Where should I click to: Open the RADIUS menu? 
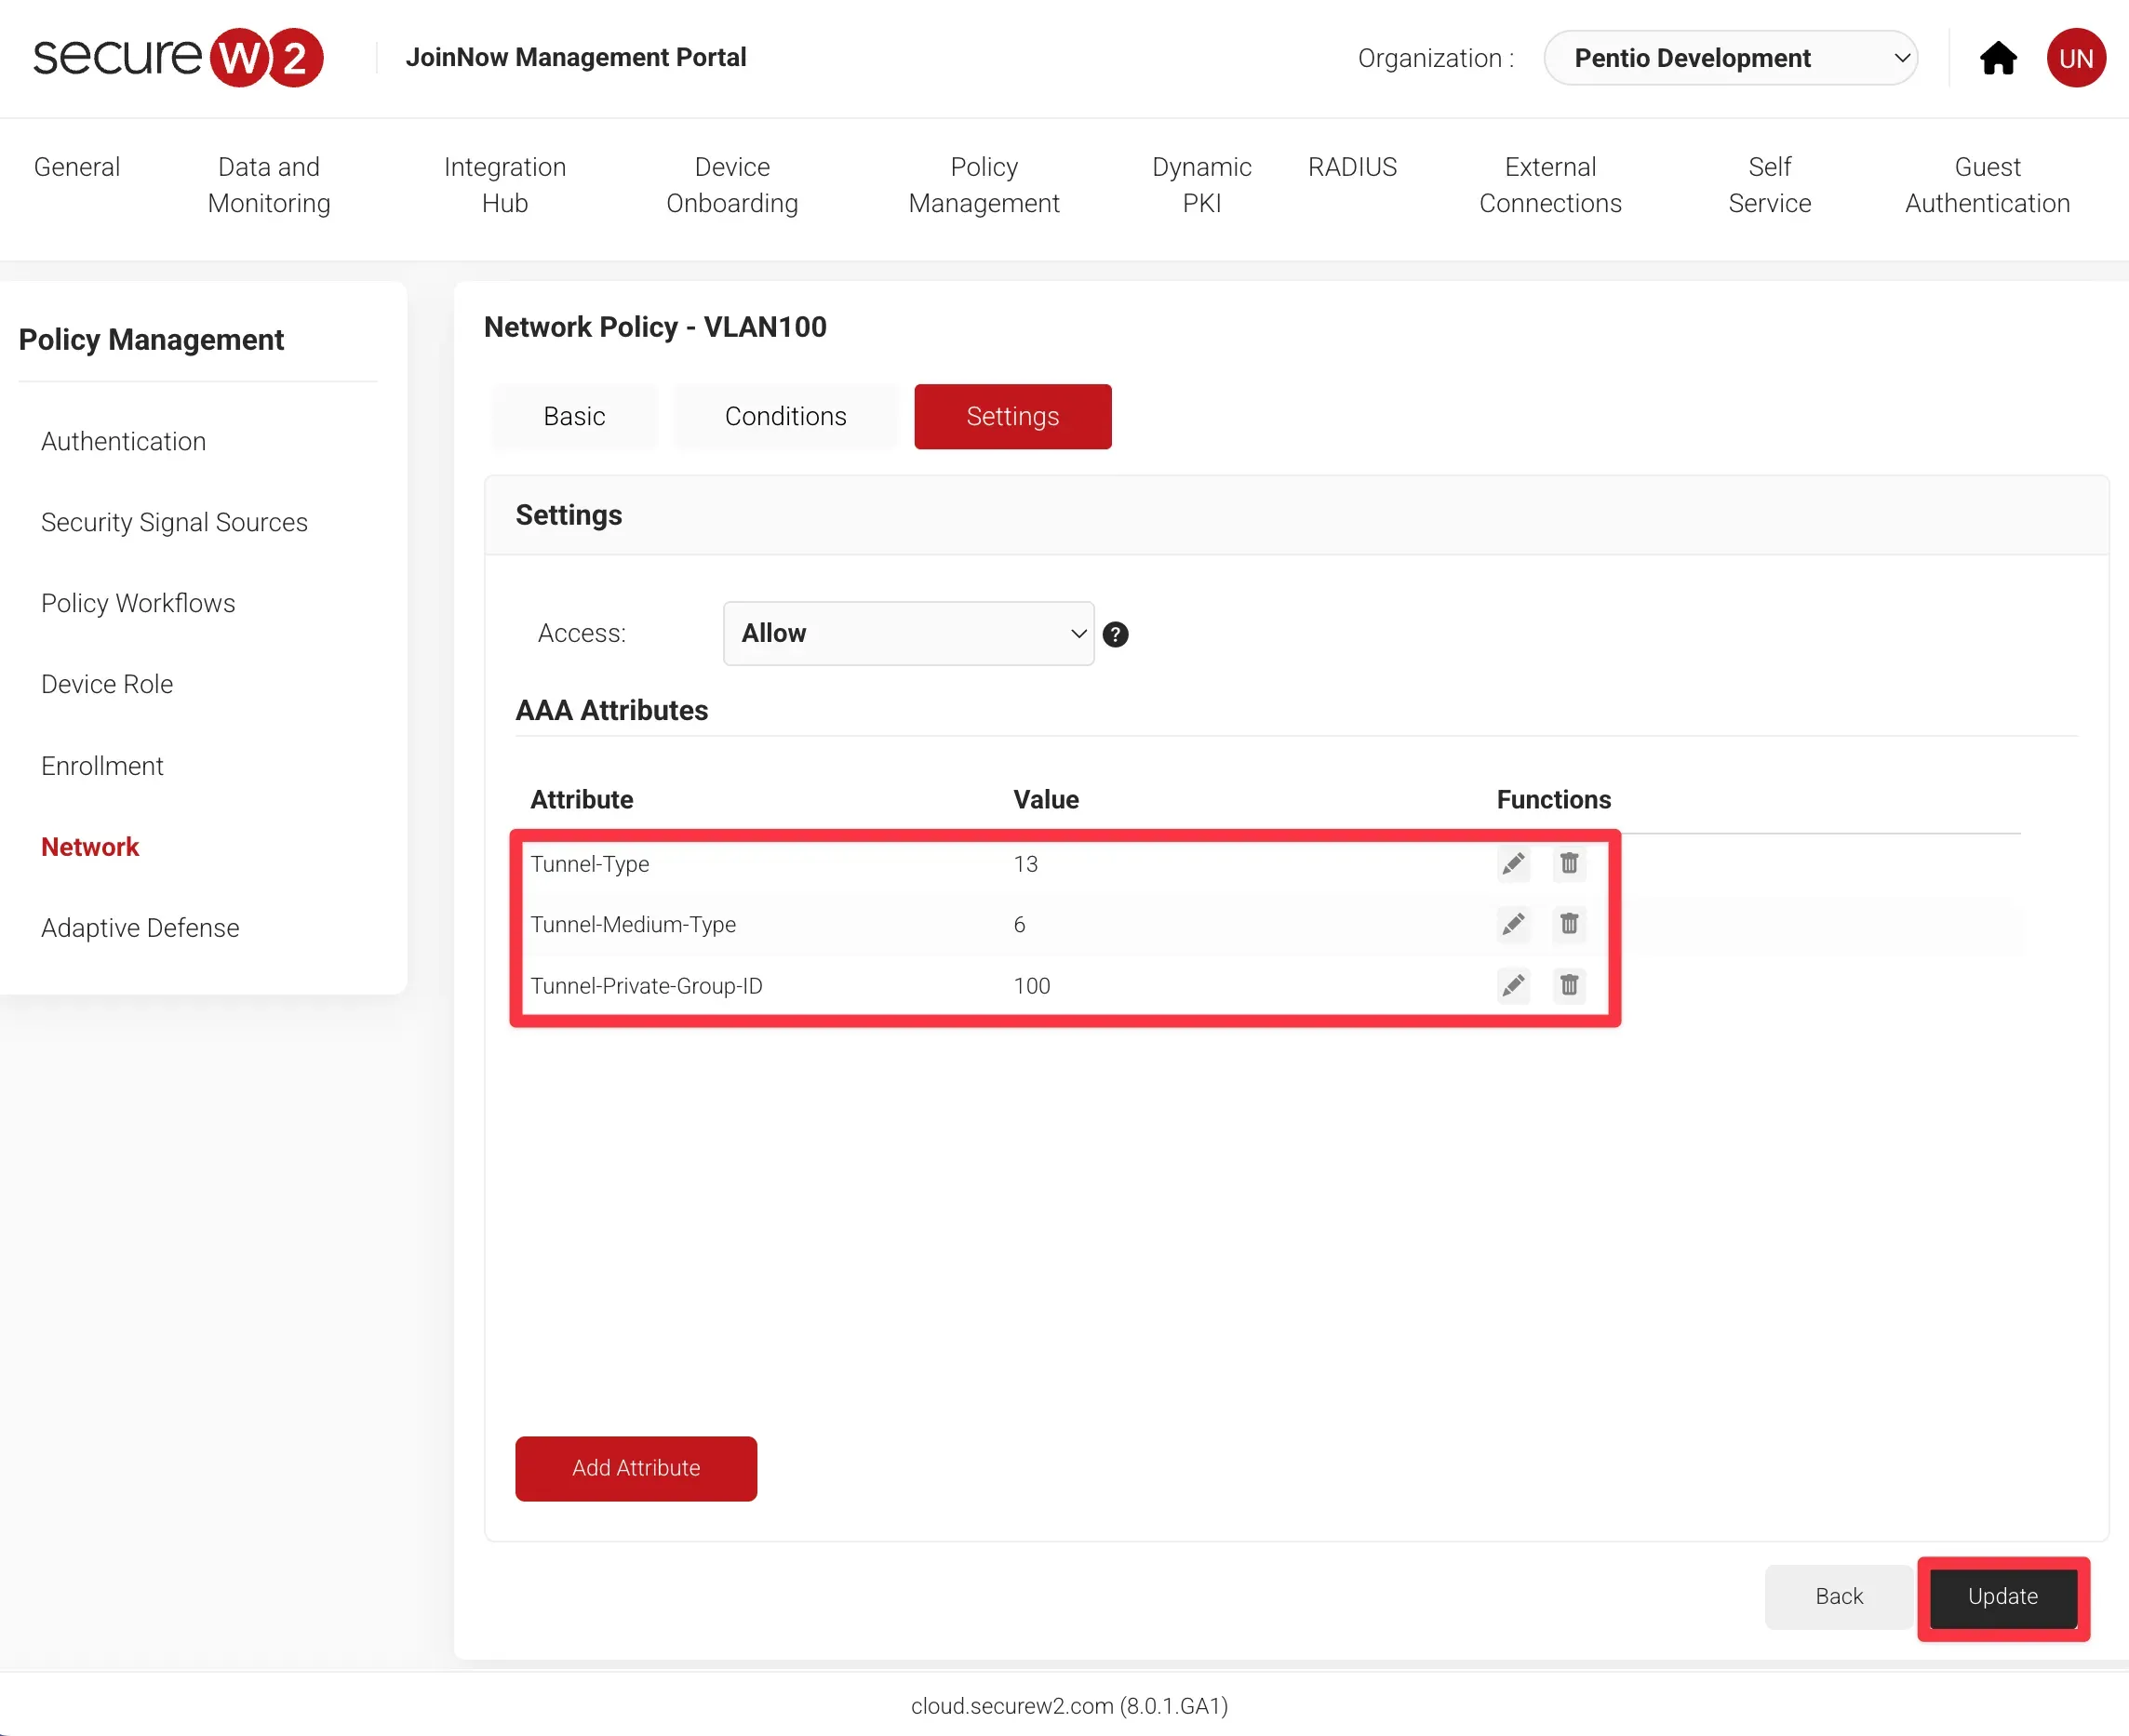1352,167
